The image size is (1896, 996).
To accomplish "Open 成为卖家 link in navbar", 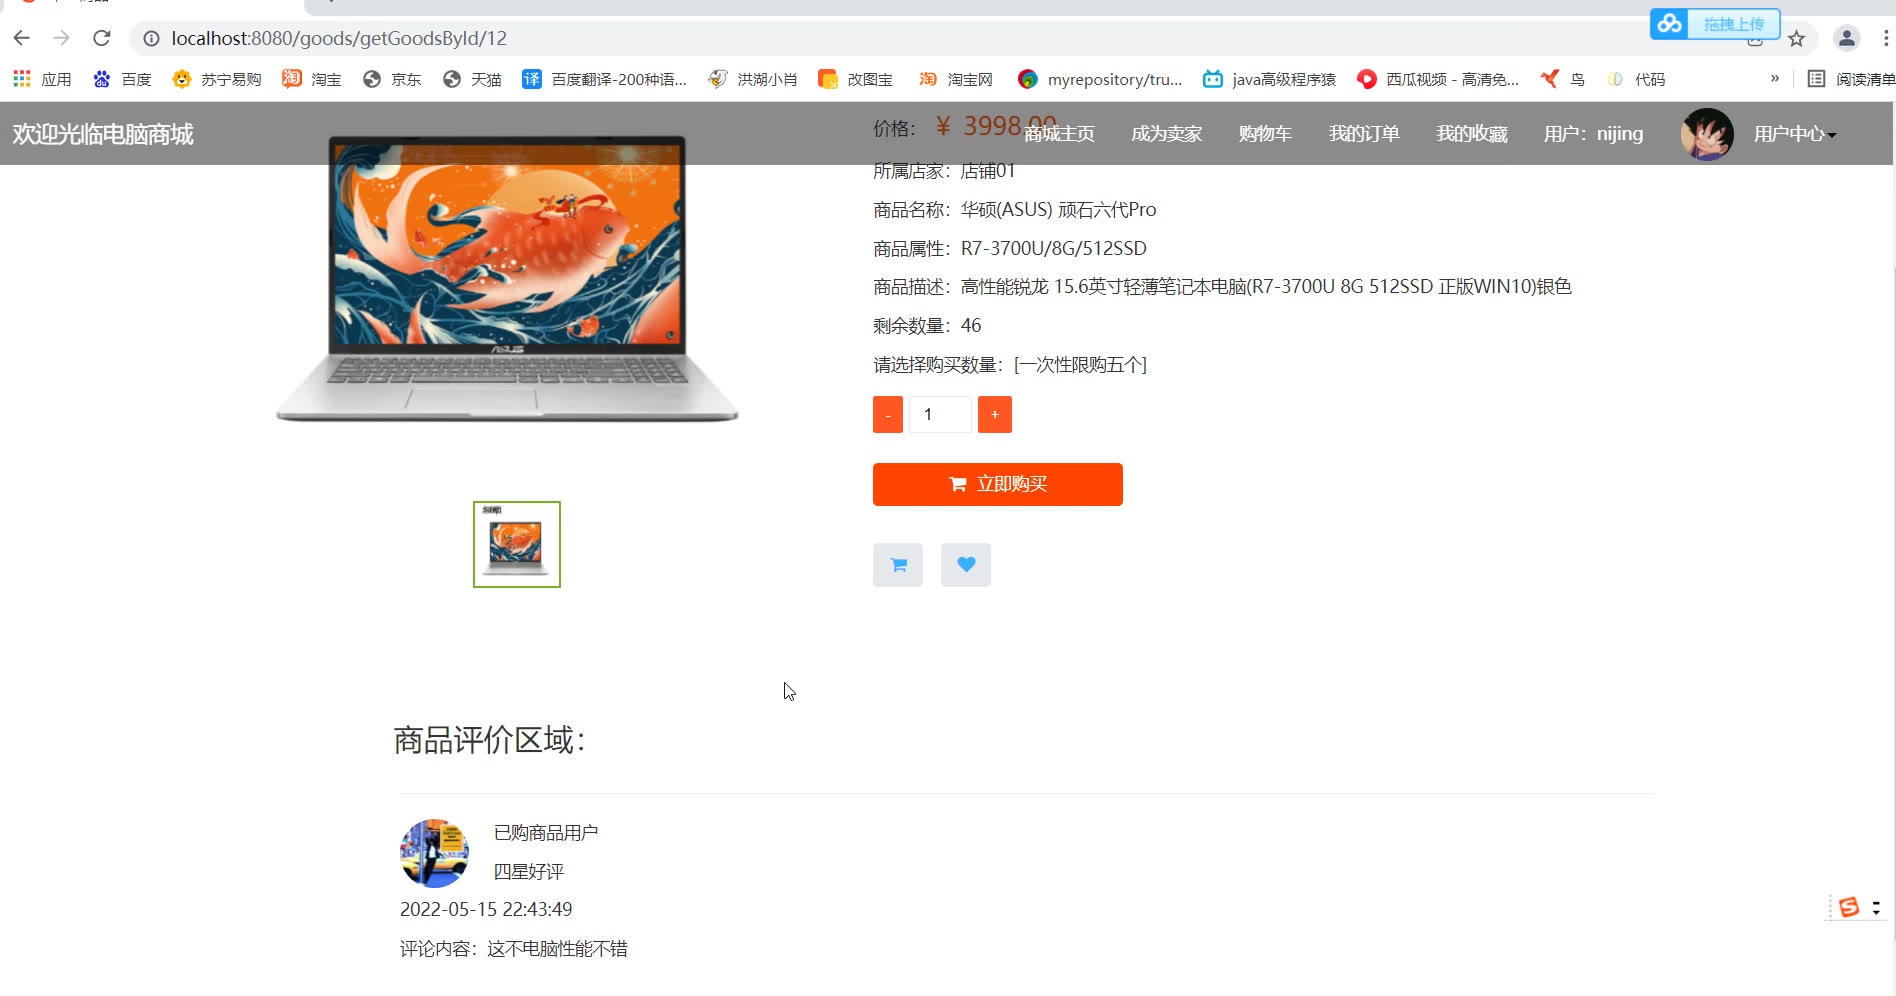I will coord(1166,134).
